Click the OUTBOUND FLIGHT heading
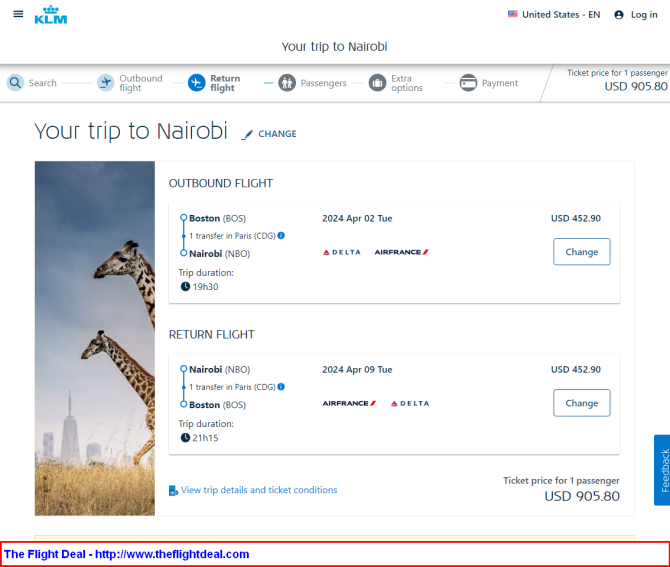Screen dimensions: 670x567 (221, 183)
